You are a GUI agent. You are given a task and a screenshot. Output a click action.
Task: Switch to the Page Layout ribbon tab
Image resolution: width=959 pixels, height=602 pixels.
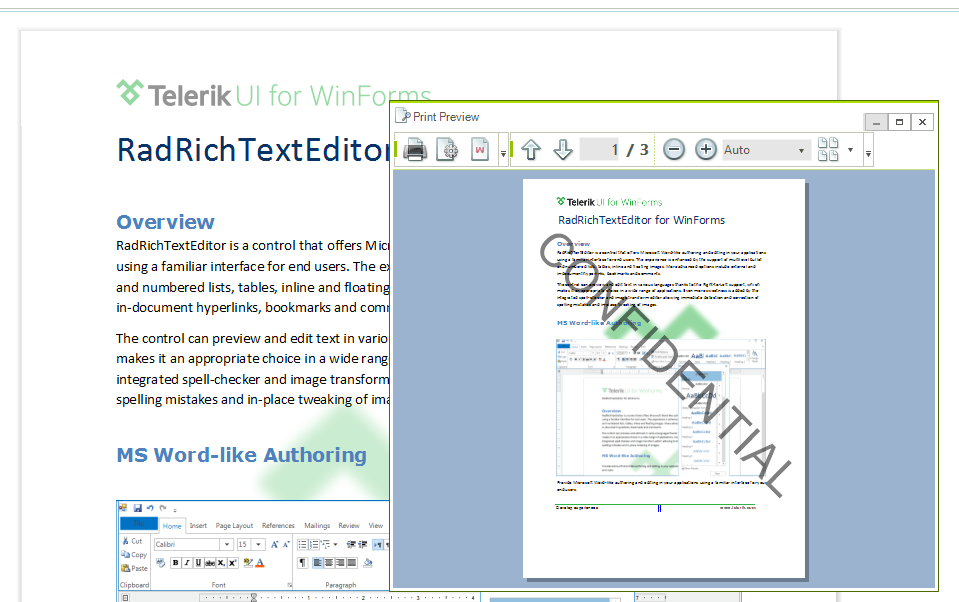click(234, 526)
